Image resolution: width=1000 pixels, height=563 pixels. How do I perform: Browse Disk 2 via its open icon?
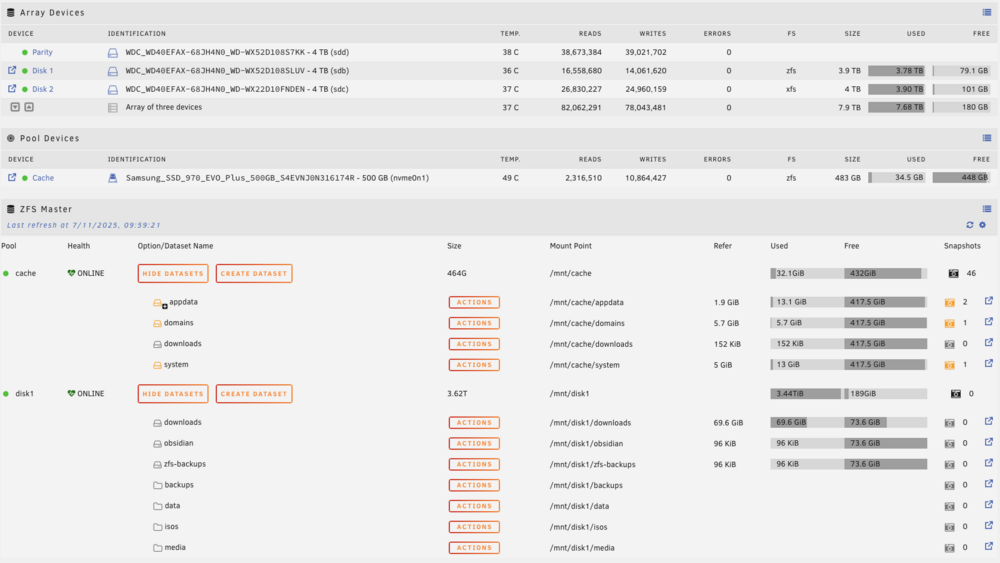coord(12,89)
